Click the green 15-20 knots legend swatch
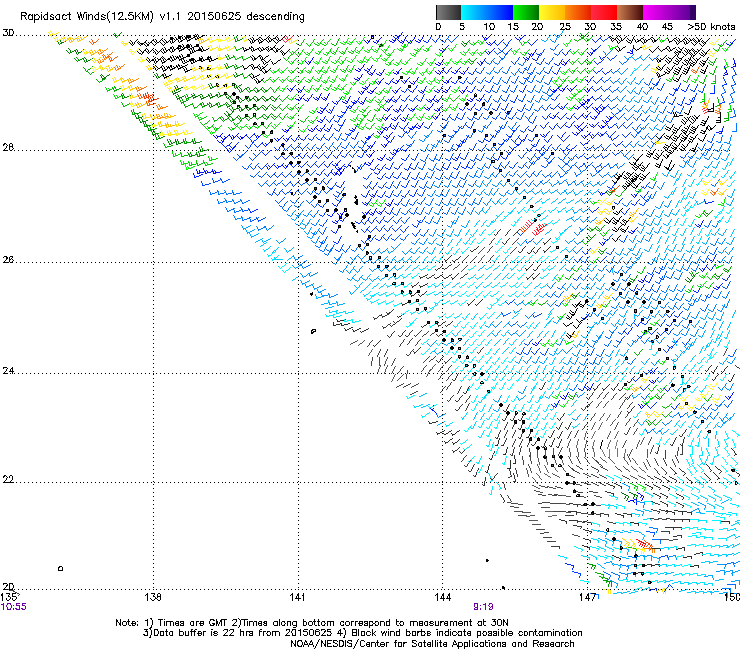The height and width of the screenshot is (650, 740). pos(526,12)
